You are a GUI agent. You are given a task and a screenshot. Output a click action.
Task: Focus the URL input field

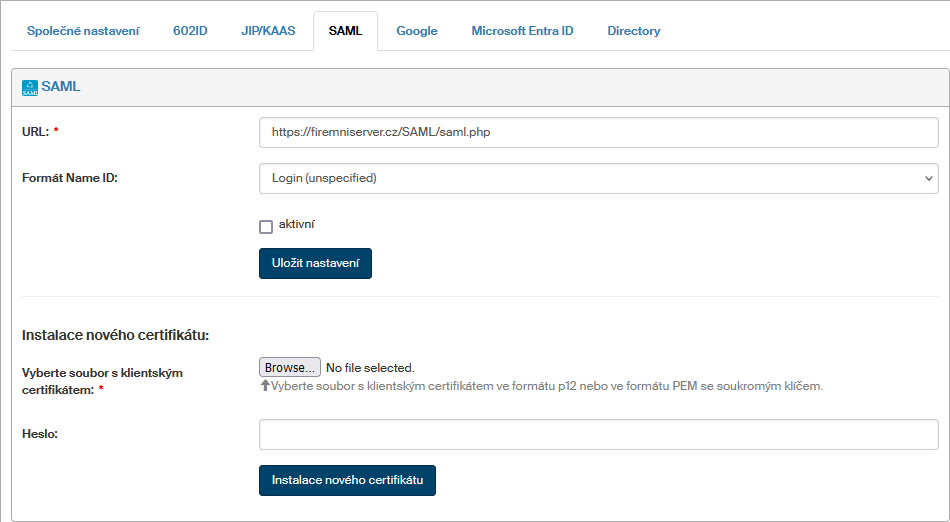(598, 131)
